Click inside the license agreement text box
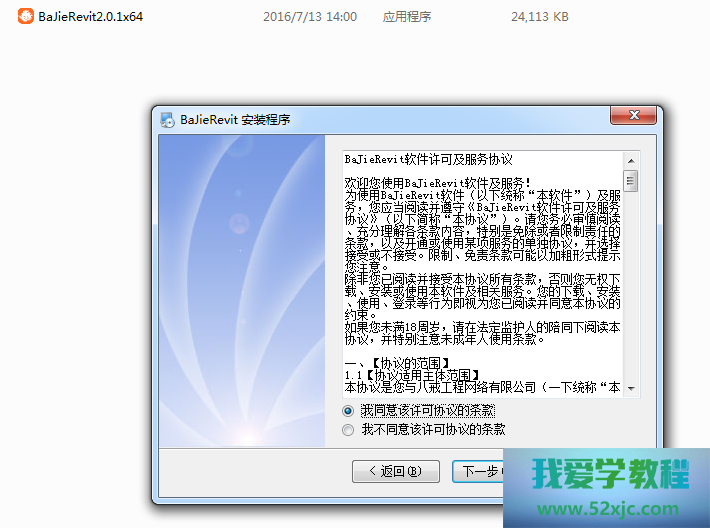This screenshot has width=710, height=528. point(480,270)
